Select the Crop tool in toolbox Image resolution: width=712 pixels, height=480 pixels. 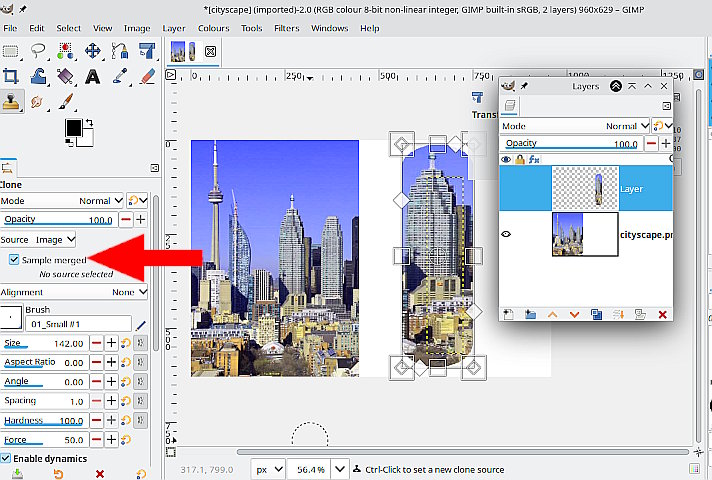[x=11, y=76]
